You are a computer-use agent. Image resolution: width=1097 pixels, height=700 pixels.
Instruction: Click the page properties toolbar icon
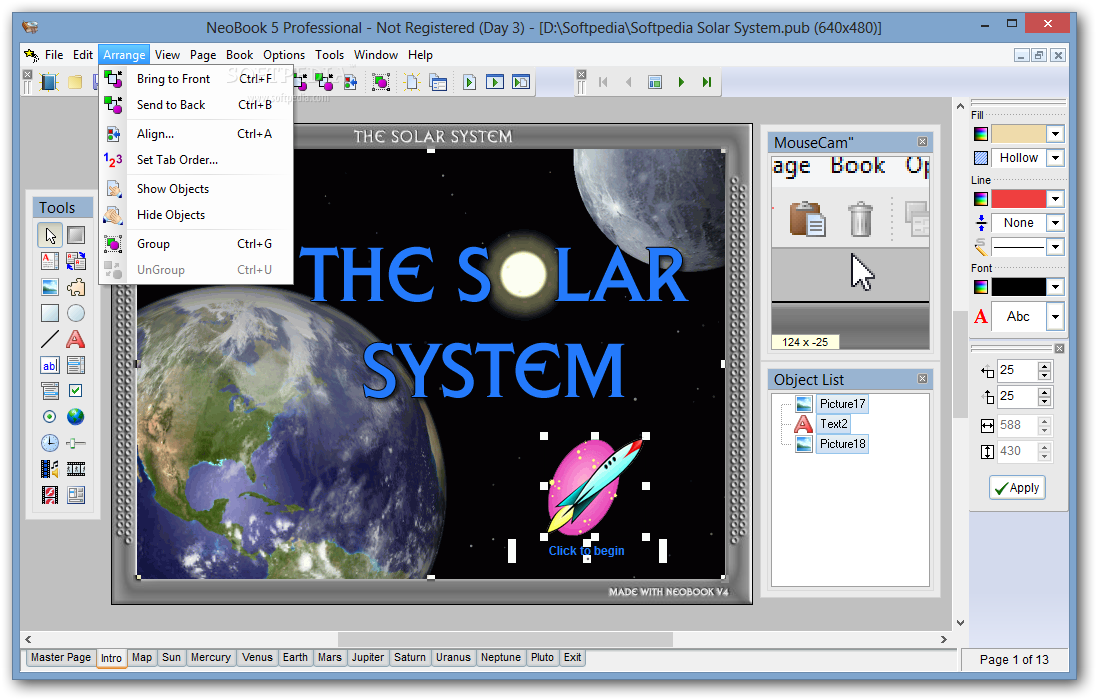point(439,83)
